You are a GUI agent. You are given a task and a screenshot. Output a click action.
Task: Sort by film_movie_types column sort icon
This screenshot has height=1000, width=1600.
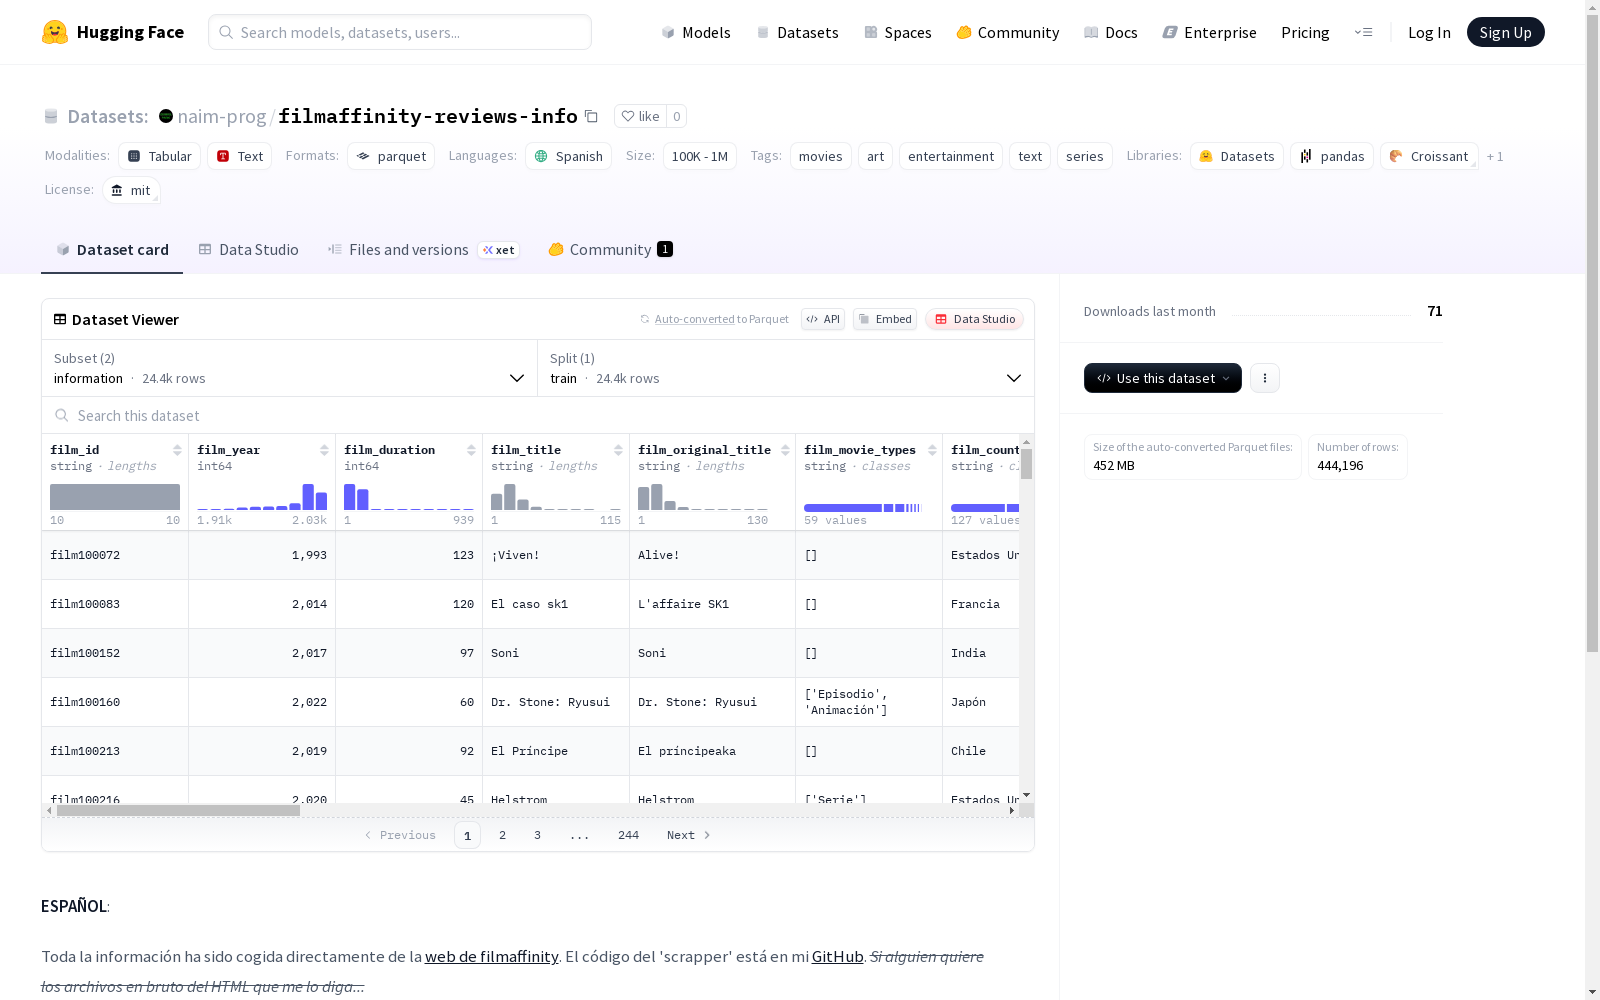(932, 450)
